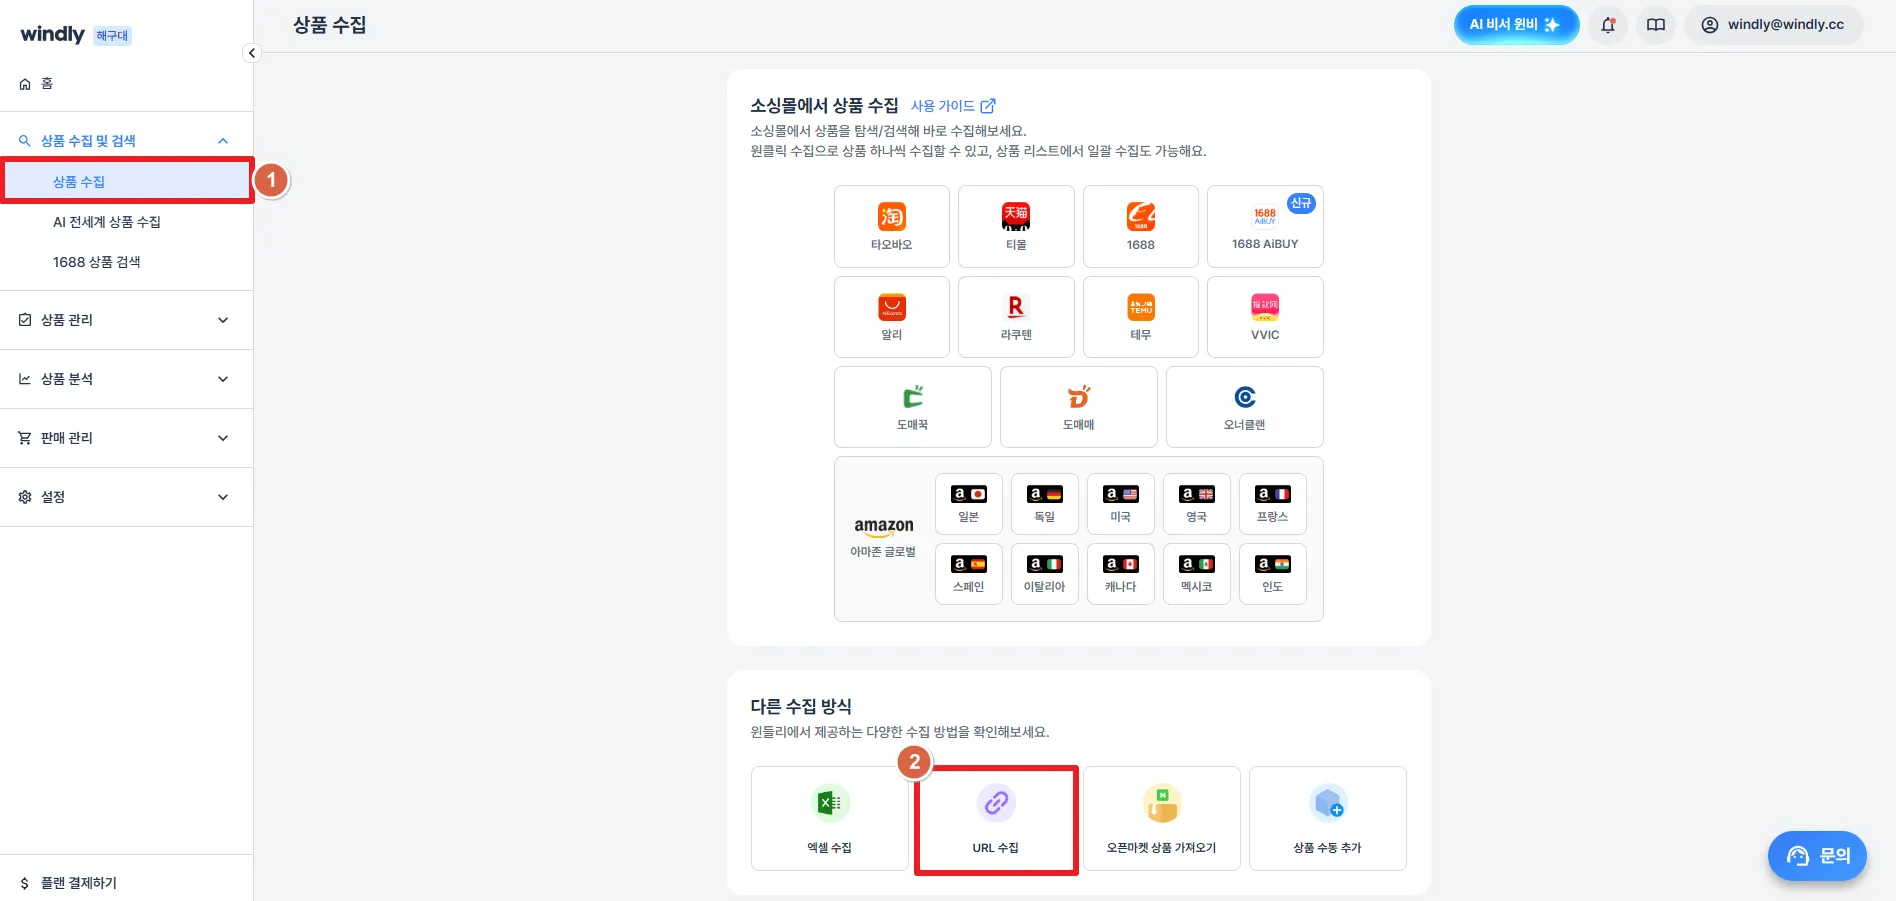Image resolution: width=1896 pixels, height=901 pixels.
Task: Open the Taobao (타오바오) sourcing mall
Action: point(892,227)
